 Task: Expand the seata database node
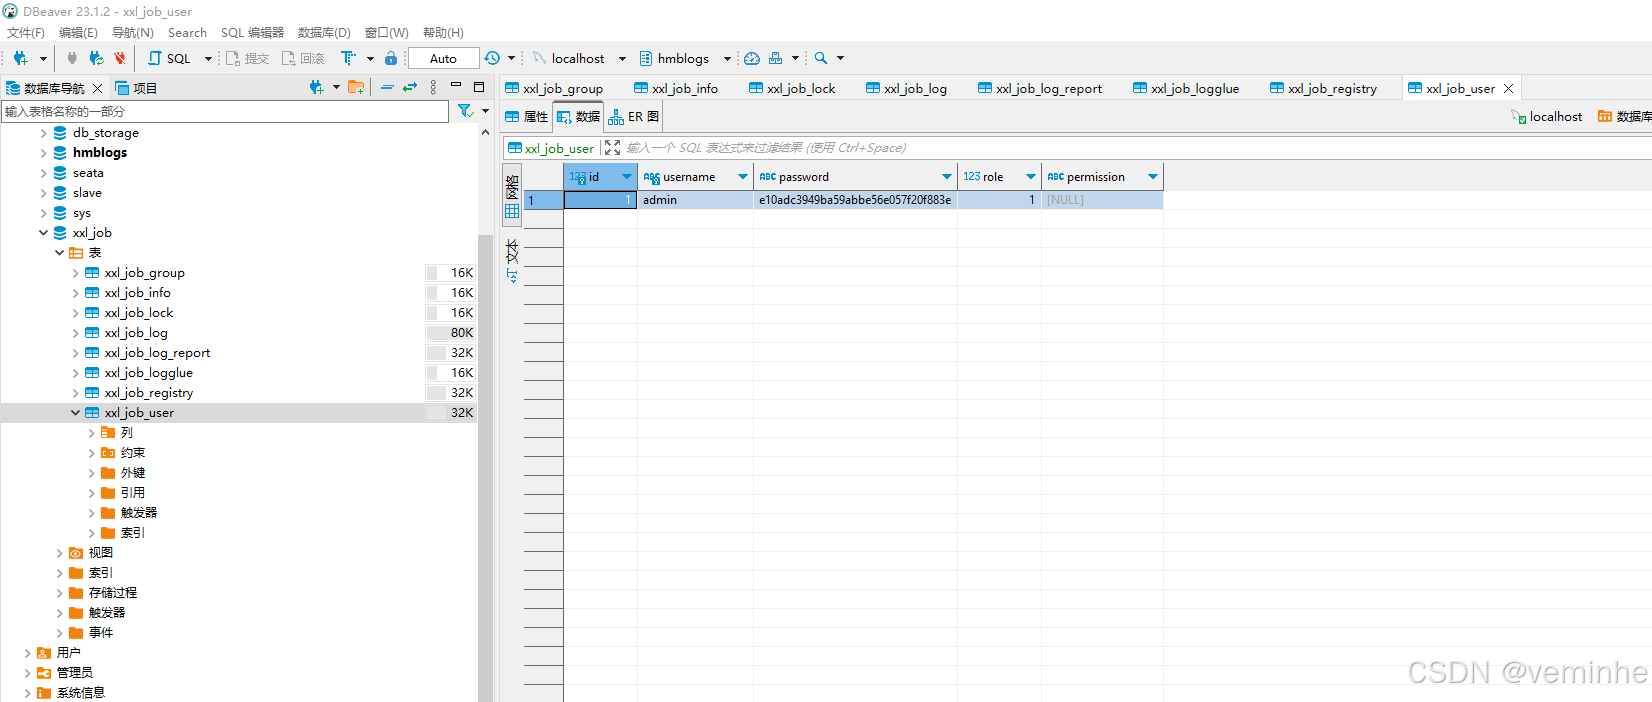click(x=43, y=173)
